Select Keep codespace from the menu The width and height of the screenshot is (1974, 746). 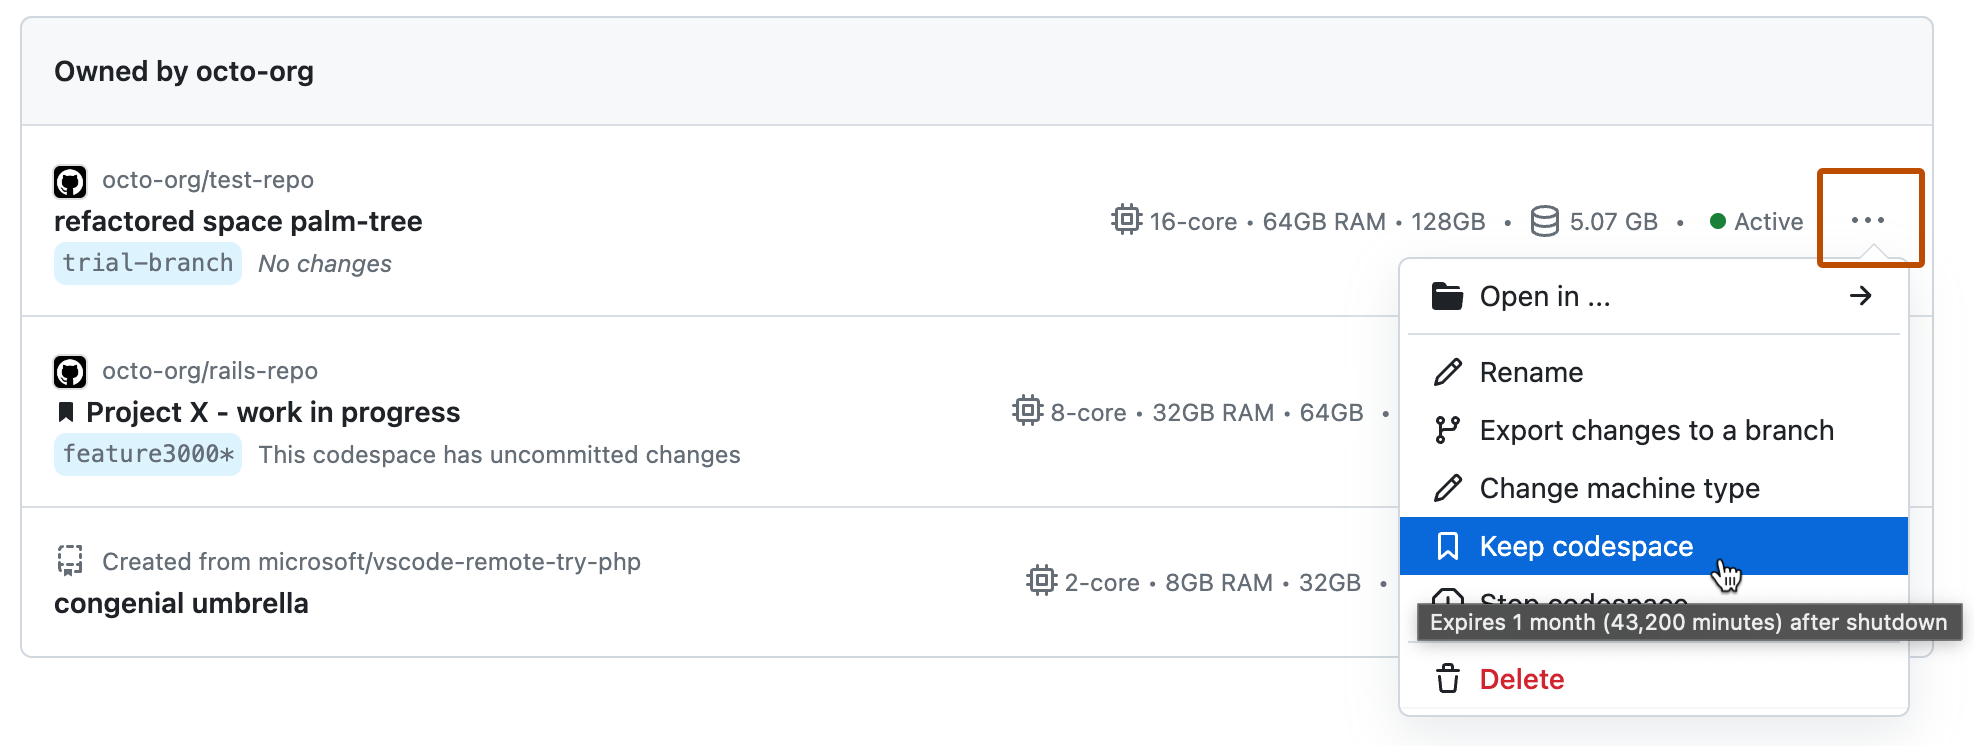click(x=1586, y=546)
